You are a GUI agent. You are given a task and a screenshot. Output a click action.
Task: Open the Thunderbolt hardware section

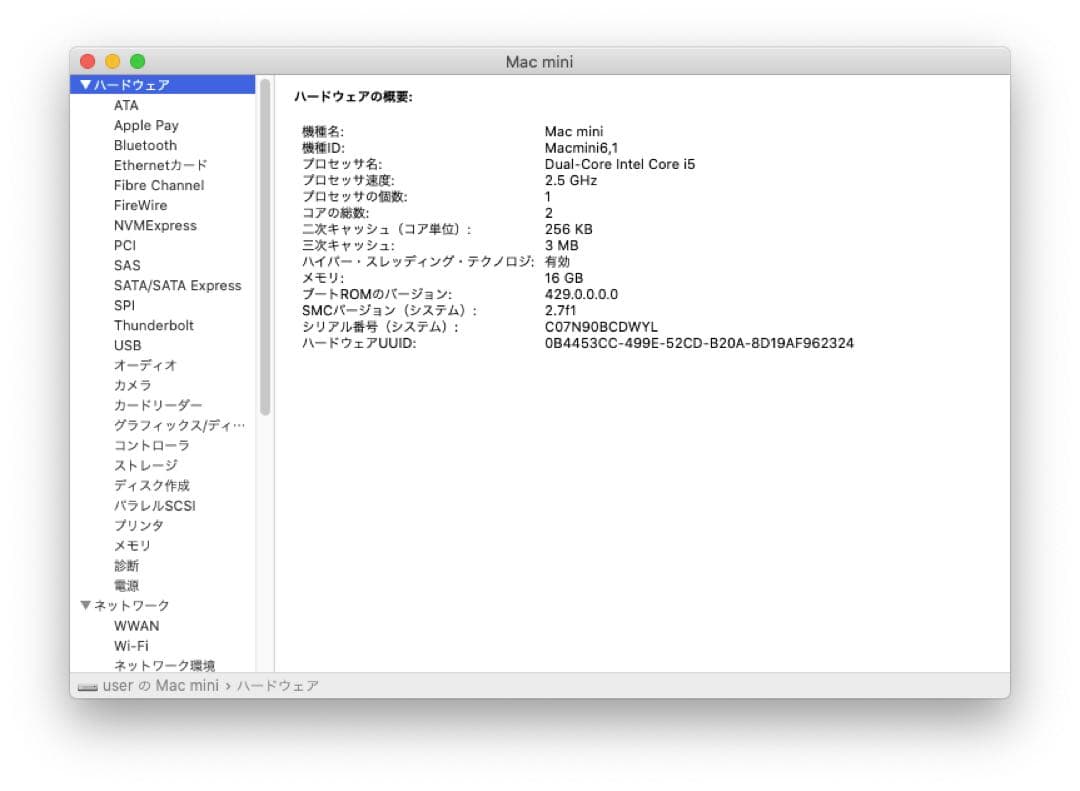(154, 325)
